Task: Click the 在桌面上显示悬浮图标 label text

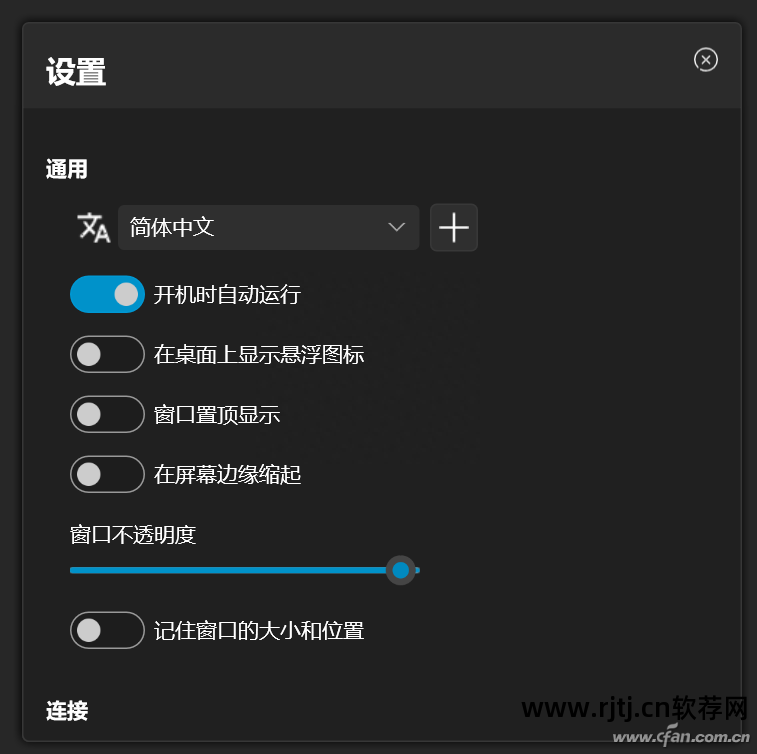Action: click(x=259, y=354)
